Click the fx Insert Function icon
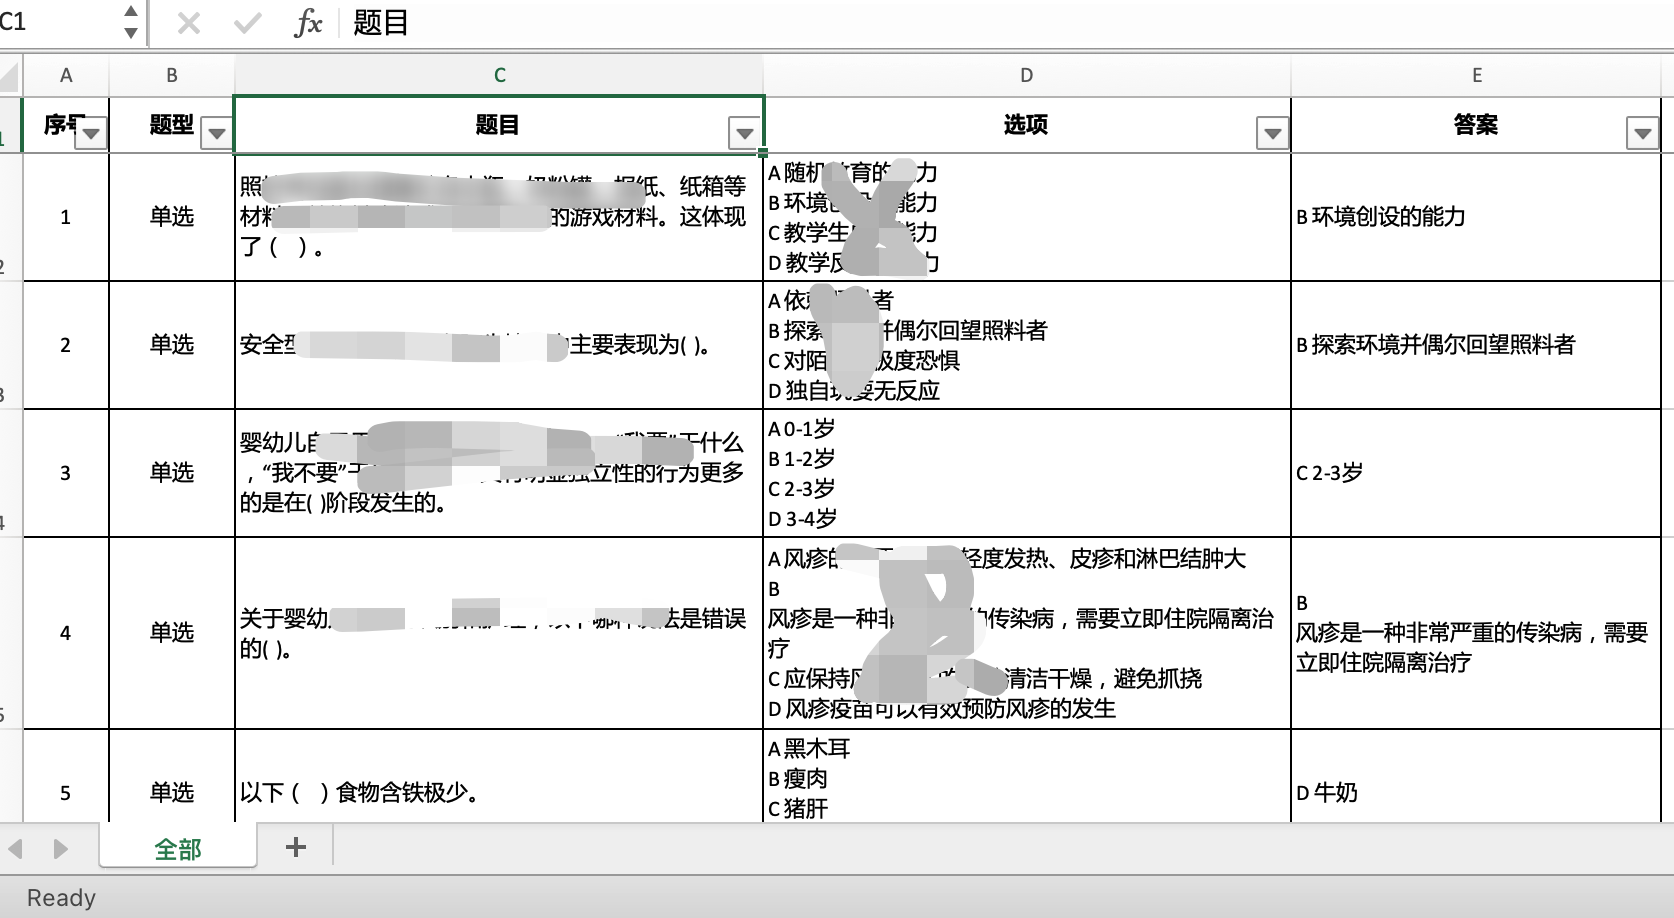 coord(310,22)
